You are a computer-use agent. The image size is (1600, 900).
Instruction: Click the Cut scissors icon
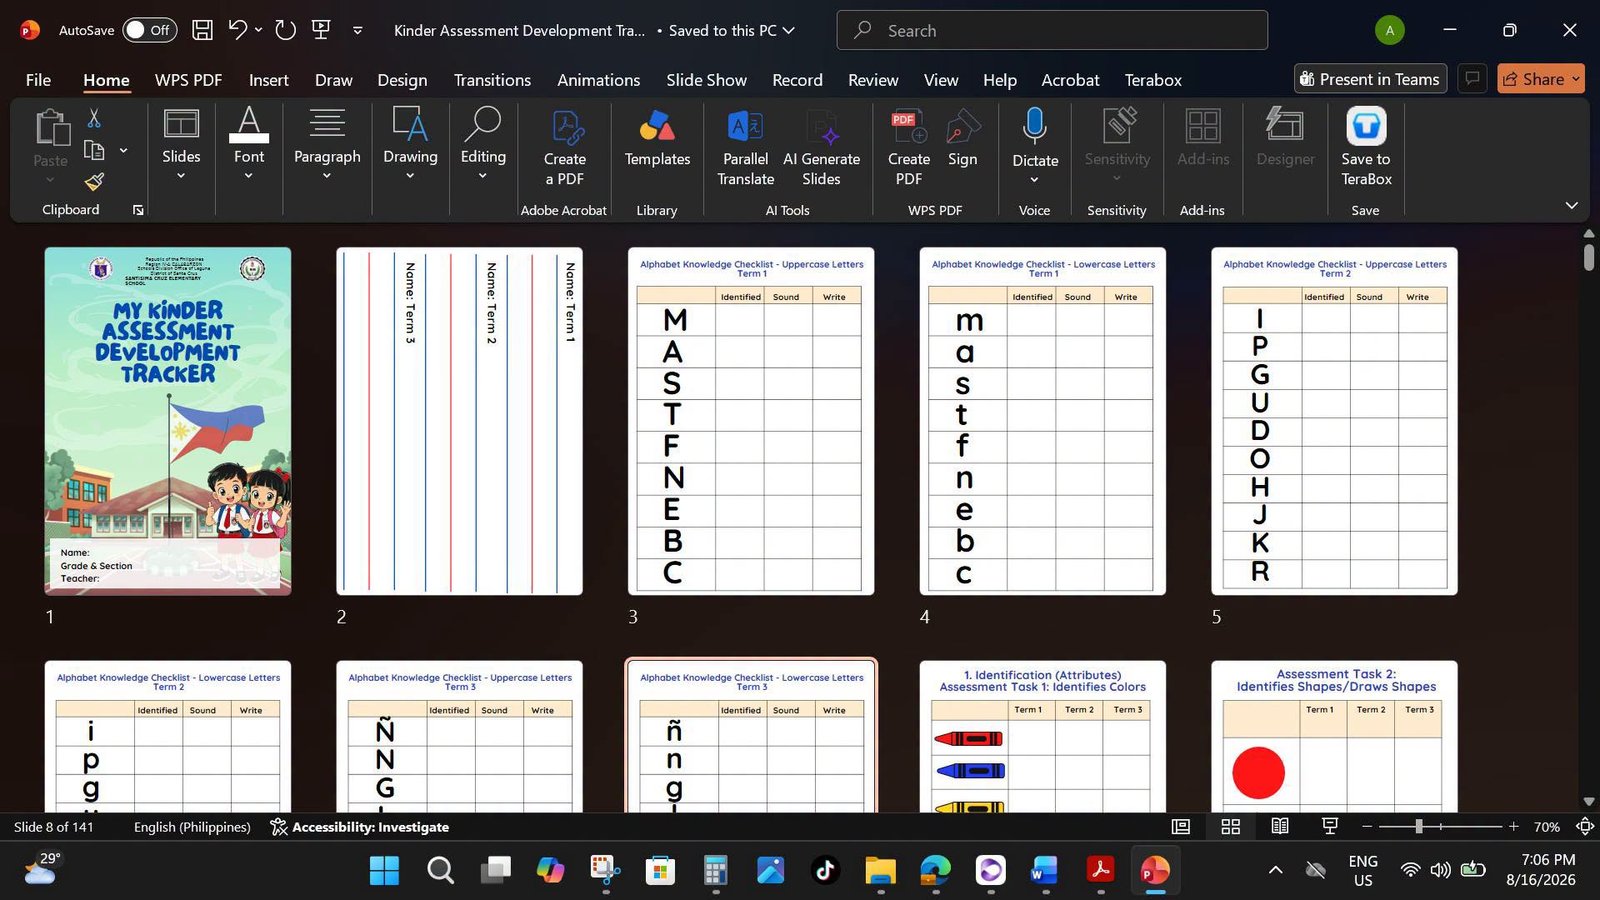(x=94, y=118)
